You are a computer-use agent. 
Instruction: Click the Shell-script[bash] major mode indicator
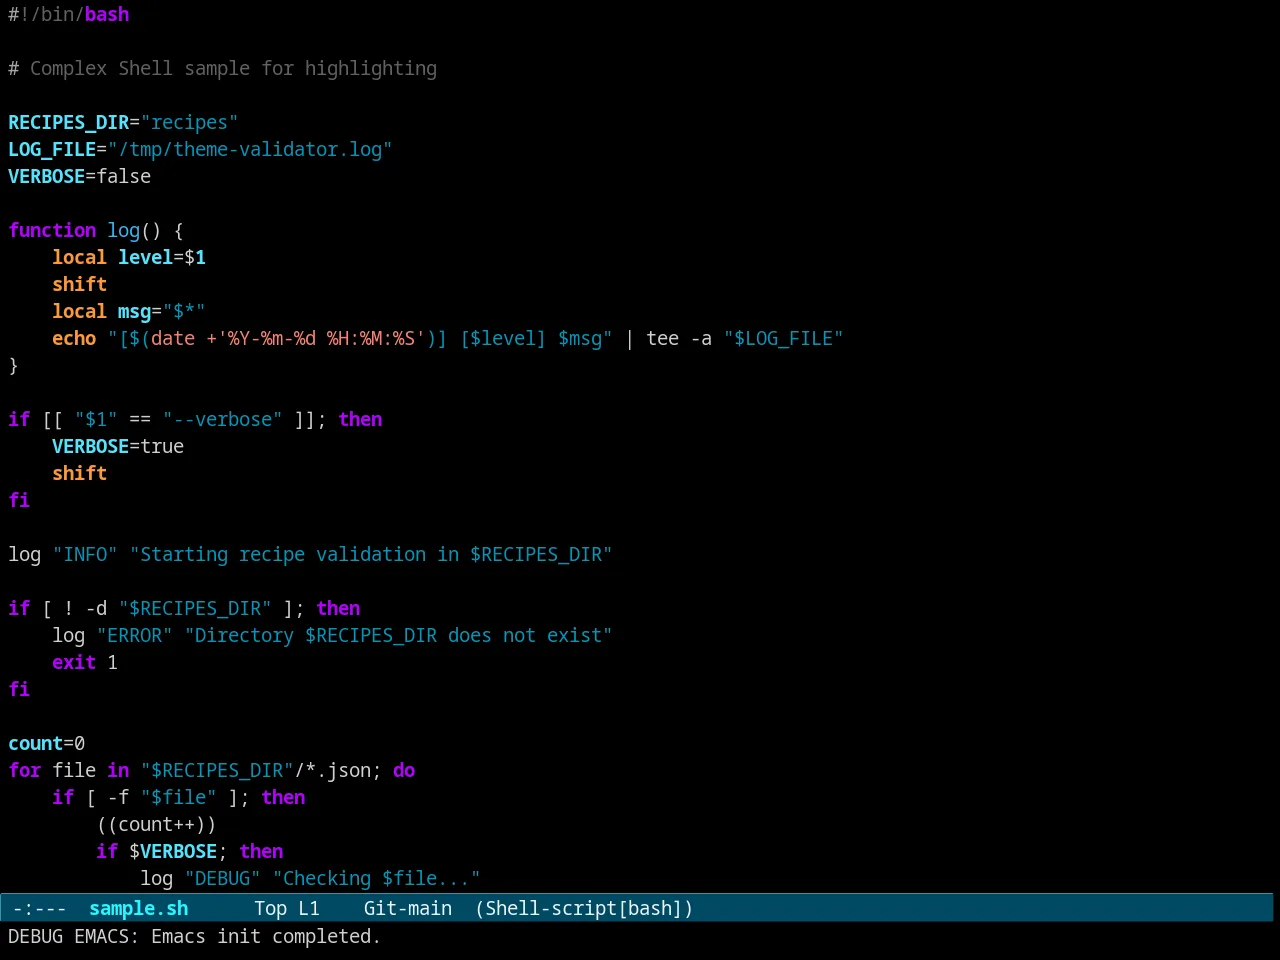[x=584, y=908]
